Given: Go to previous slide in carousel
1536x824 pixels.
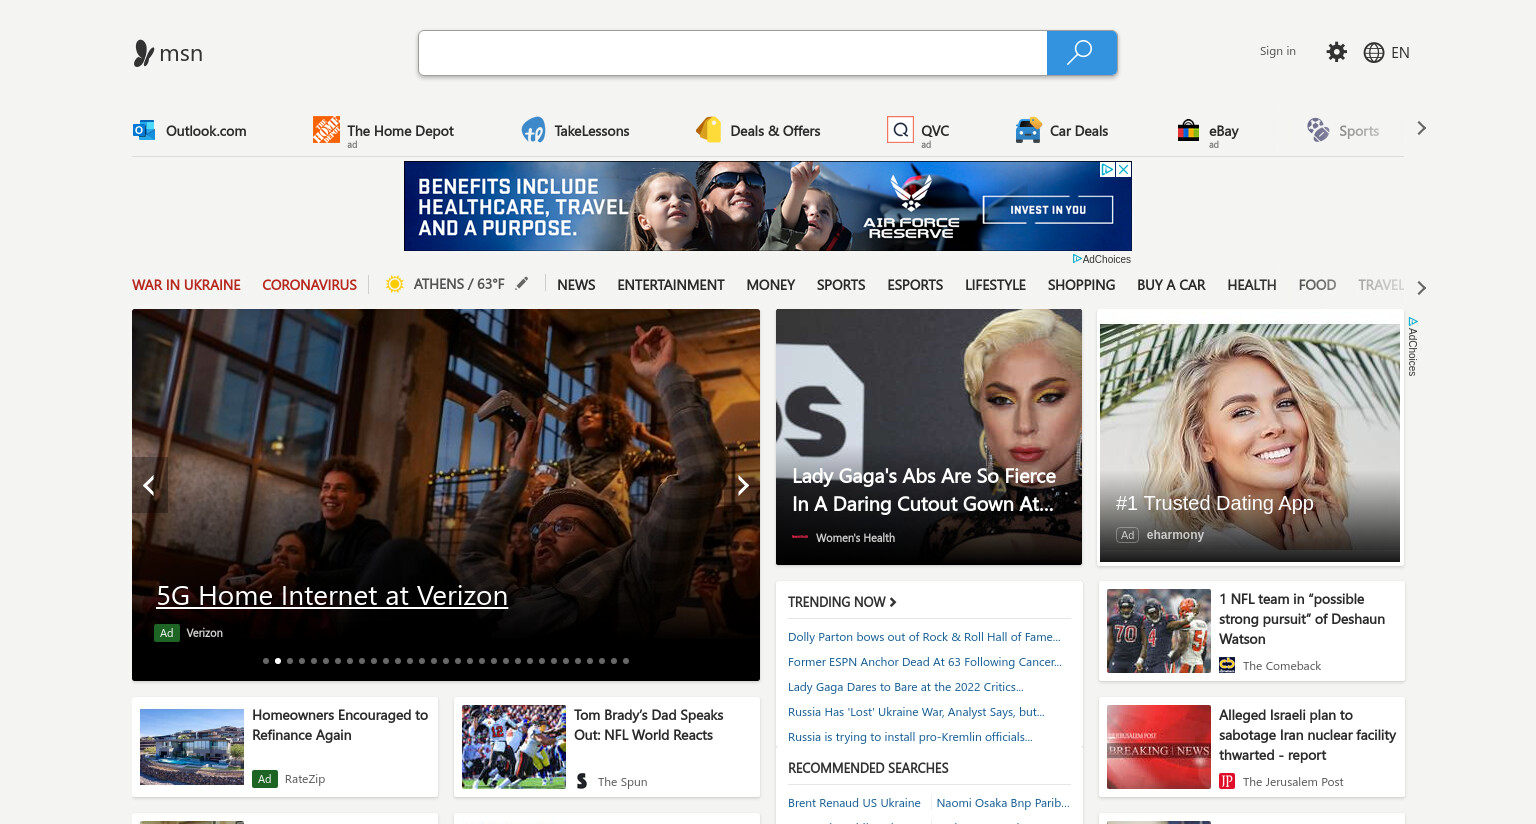Looking at the screenshot, I should (x=149, y=485).
